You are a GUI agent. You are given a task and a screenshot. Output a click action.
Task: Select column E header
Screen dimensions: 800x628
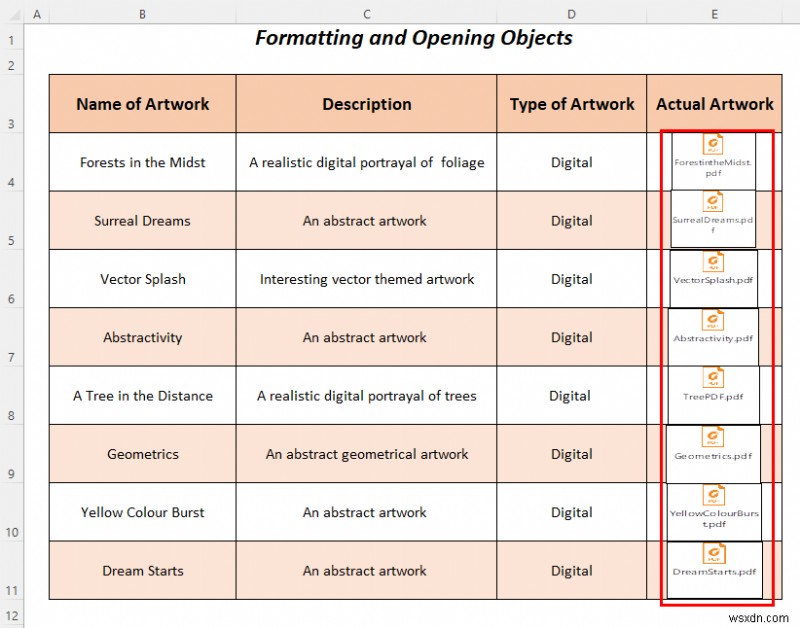[714, 15]
